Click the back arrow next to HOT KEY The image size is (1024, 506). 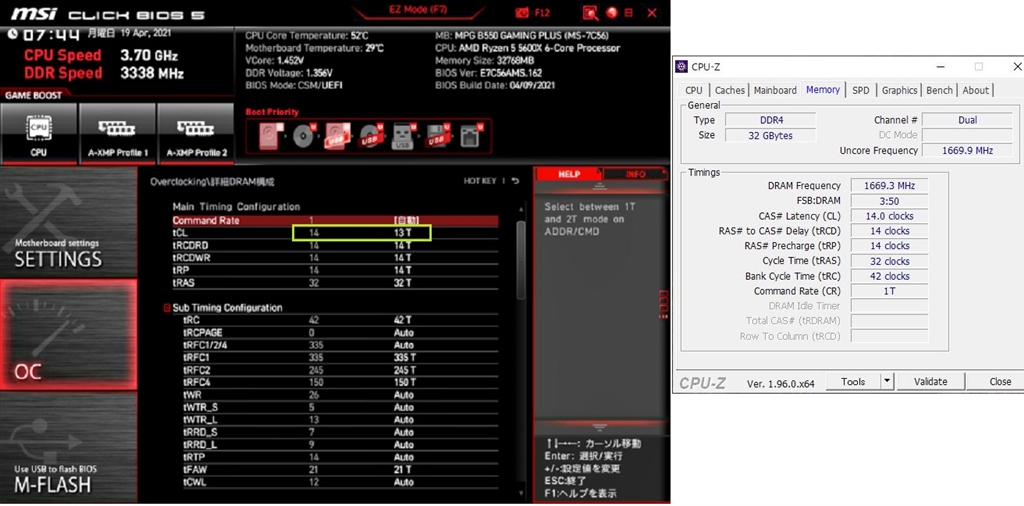[516, 181]
